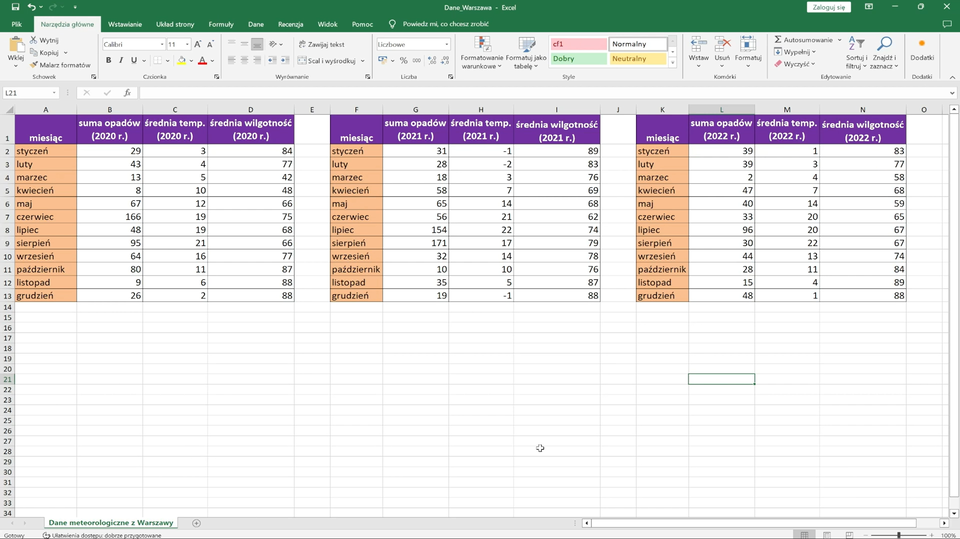Click the Autosumowanie sigma icon
The height and width of the screenshot is (539, 960).
(x=779, y=40)
